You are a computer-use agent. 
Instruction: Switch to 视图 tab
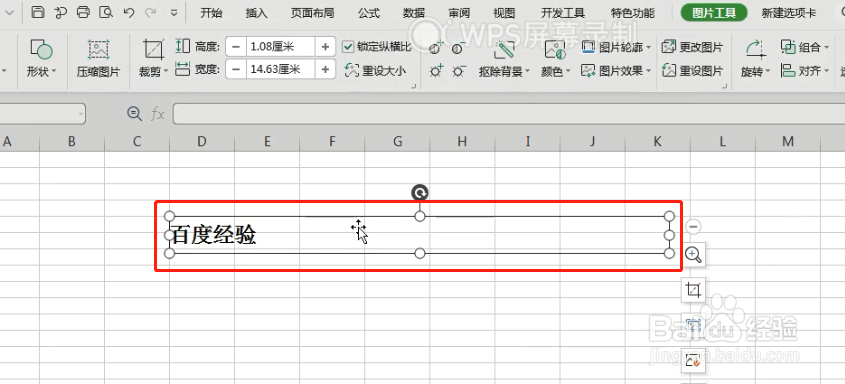504,13
